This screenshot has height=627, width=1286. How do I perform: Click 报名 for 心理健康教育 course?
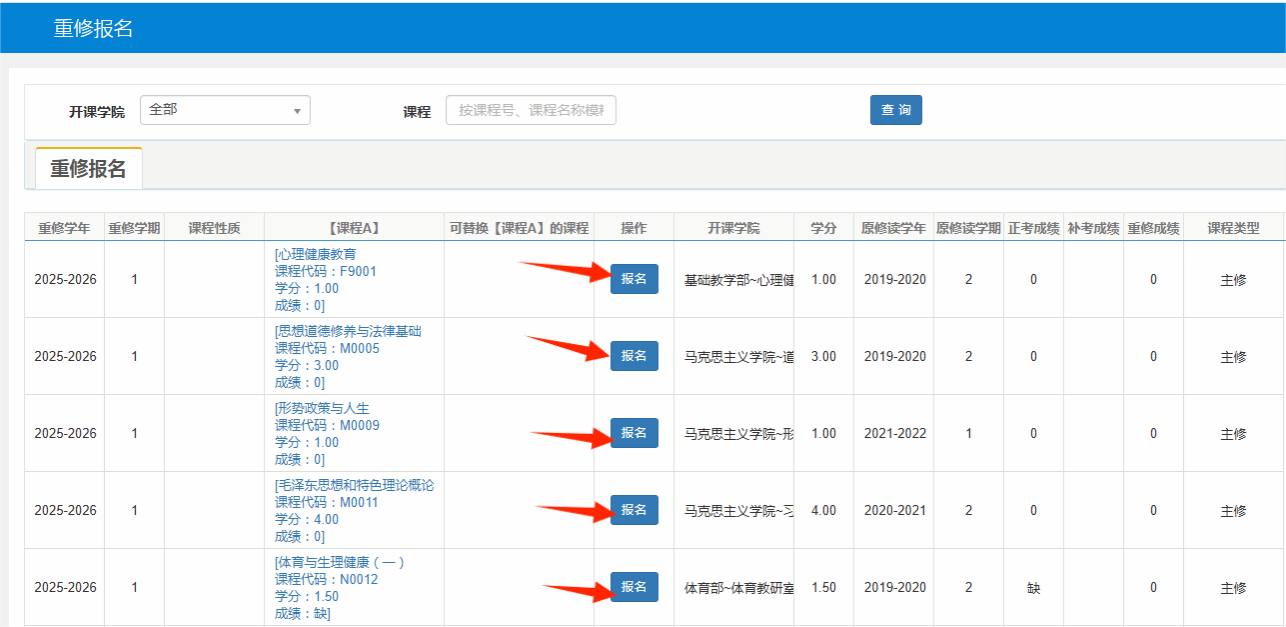click(x=634, y=279)
